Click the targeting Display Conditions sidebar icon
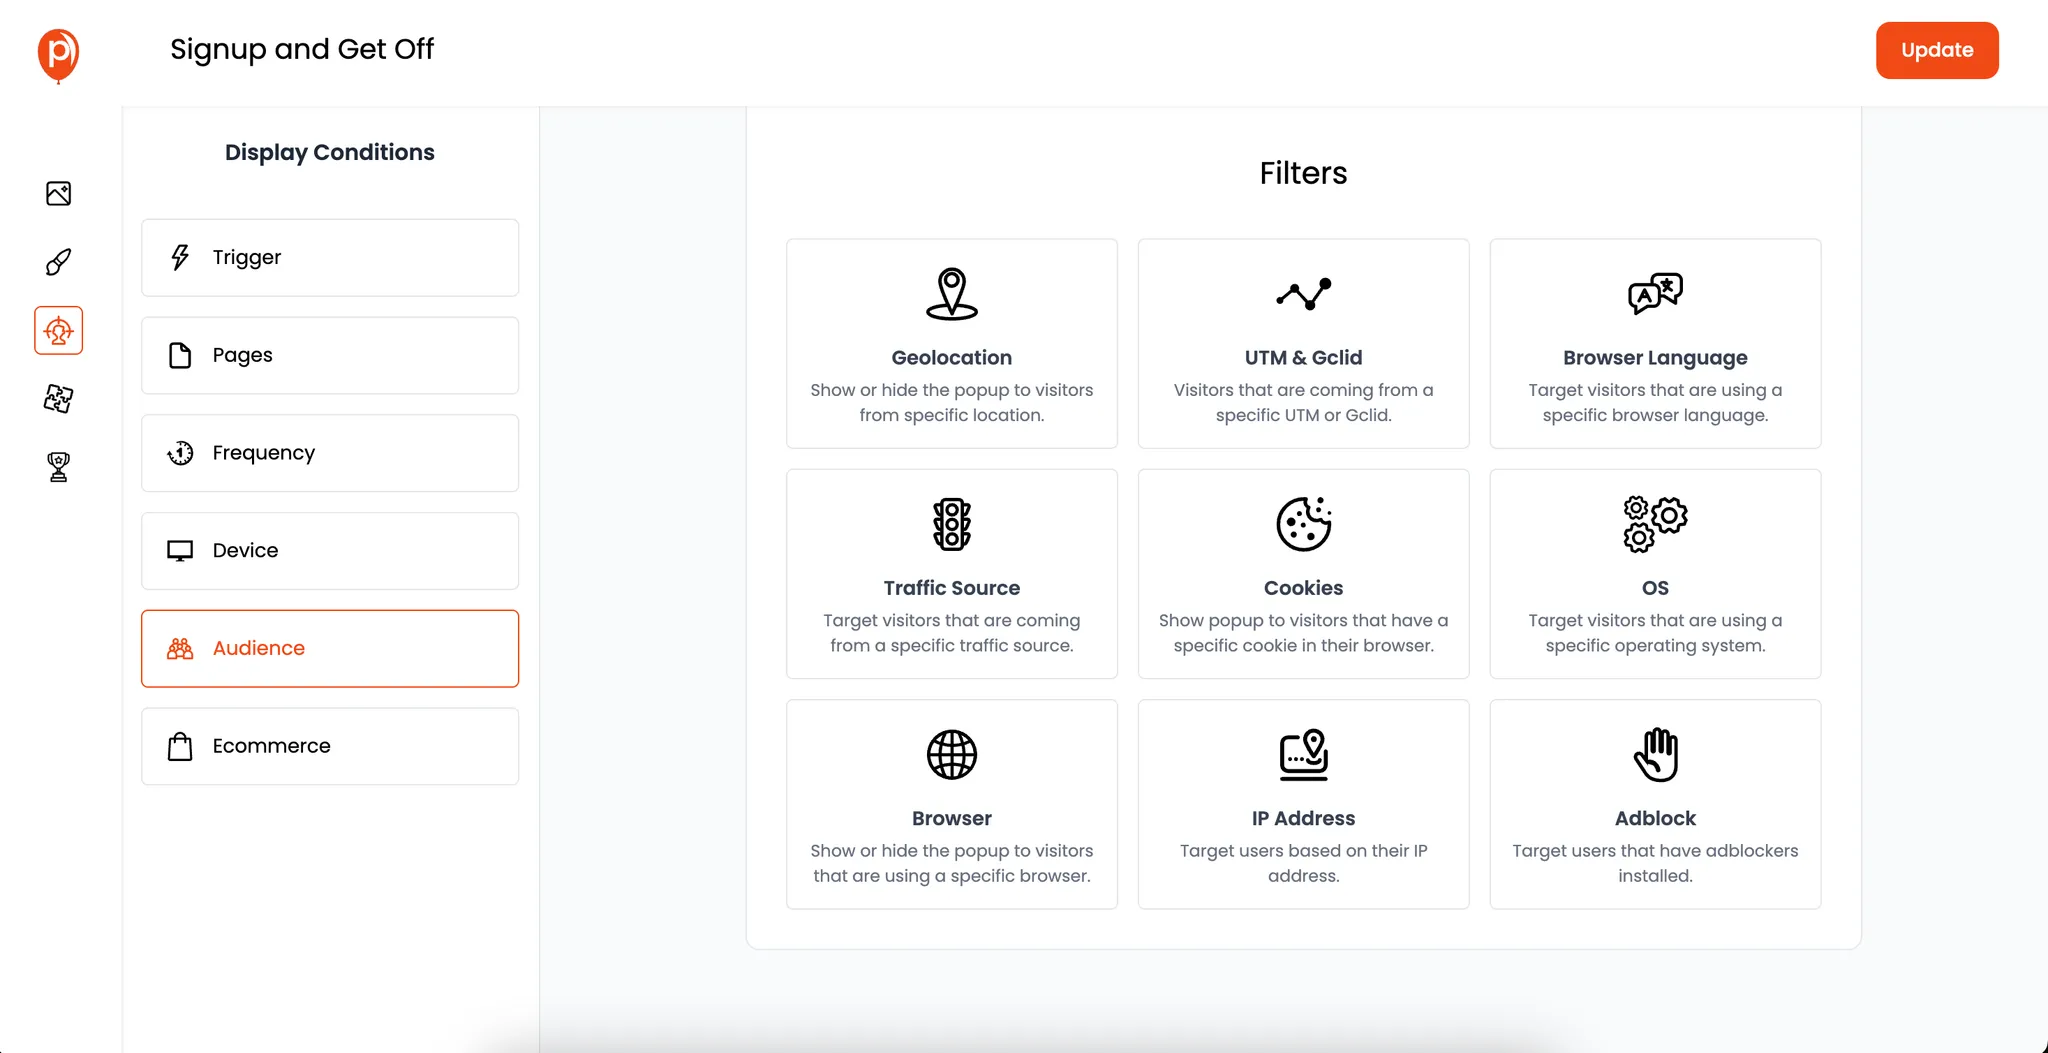The image size is (2048, 1053). pos(58,330)
